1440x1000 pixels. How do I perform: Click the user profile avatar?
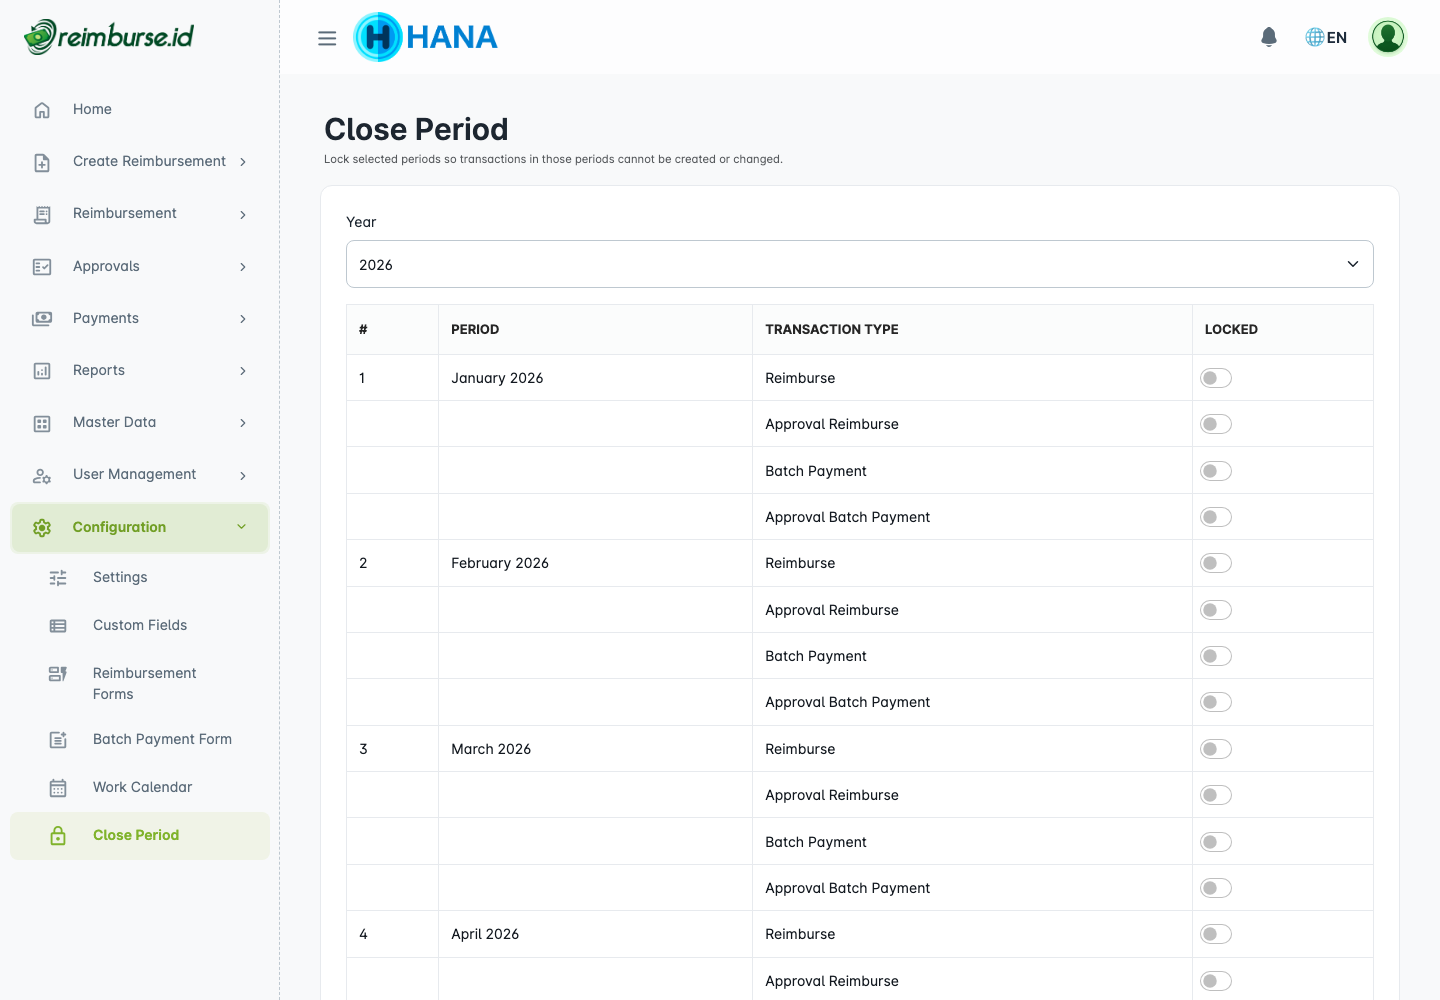pos(1387,37)
